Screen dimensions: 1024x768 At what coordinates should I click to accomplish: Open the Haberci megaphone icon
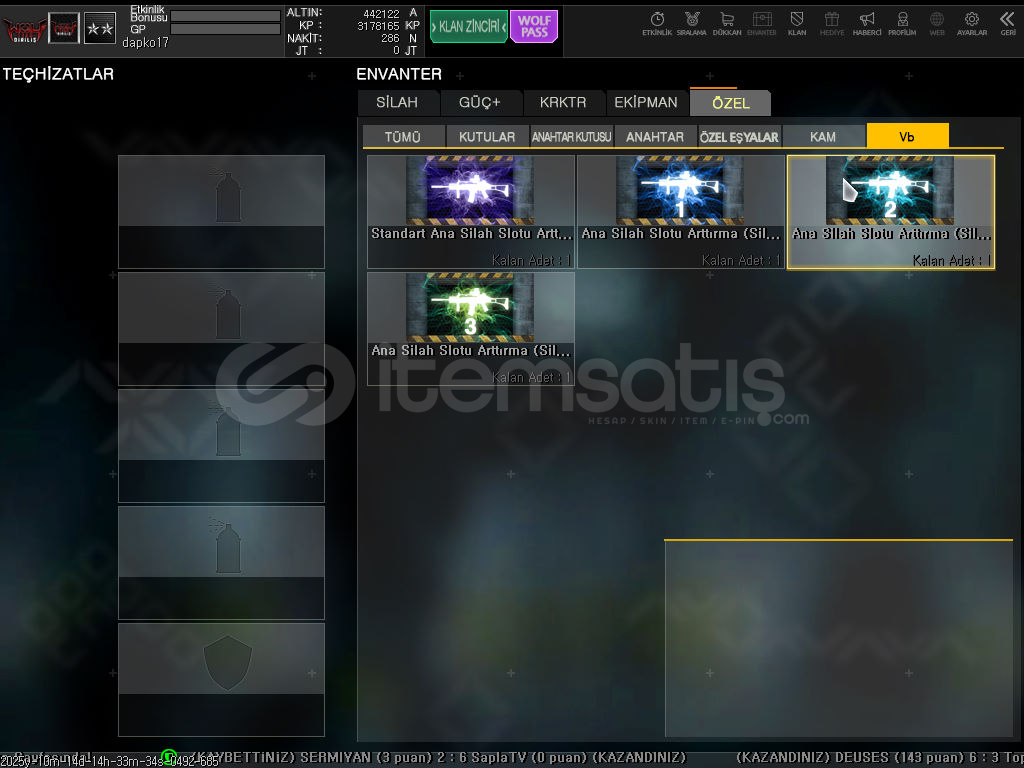(867, 23)
